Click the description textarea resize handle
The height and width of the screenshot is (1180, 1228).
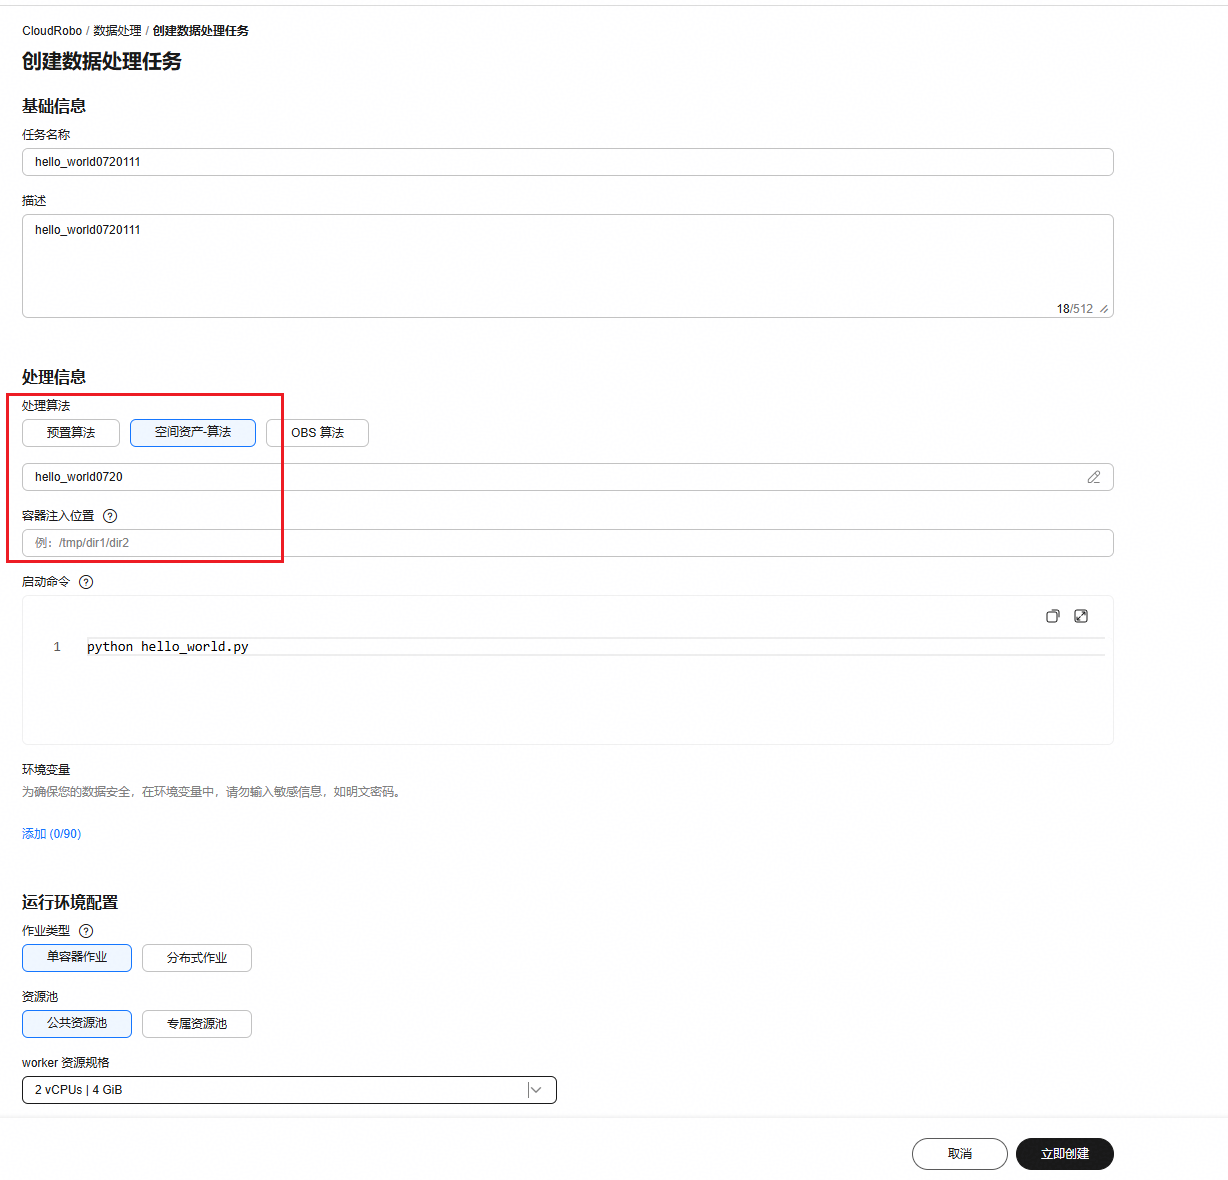click(1104, 309)
